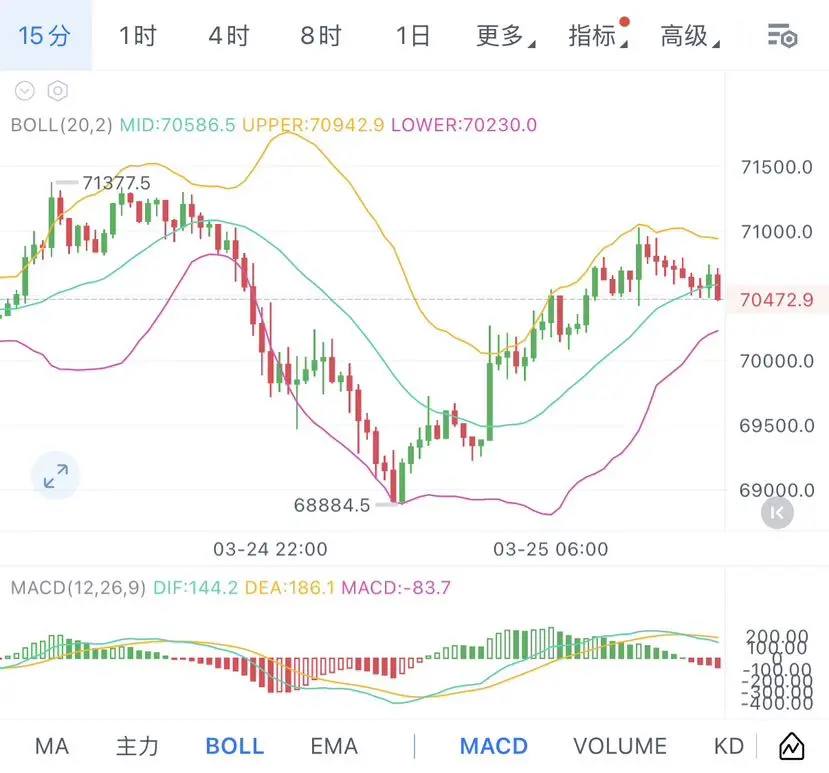Expand the 指标 indicators dropdown
This screenshot has width=829, height=773.
tap(596, 37)
